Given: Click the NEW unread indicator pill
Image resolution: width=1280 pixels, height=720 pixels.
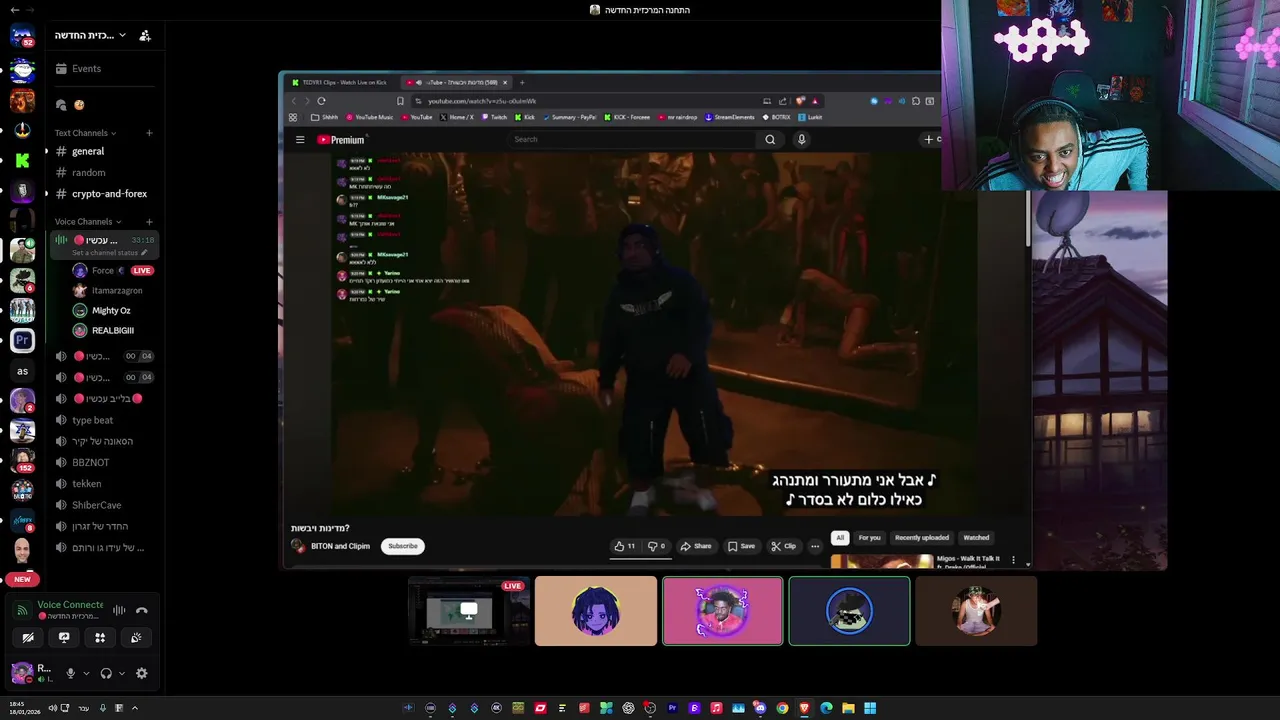Looking at the screenshot, I should point(22,579).
